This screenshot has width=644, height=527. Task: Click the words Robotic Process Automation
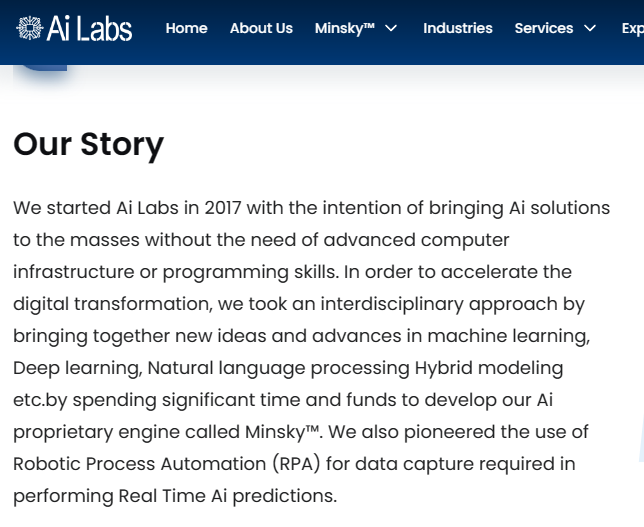140,464
